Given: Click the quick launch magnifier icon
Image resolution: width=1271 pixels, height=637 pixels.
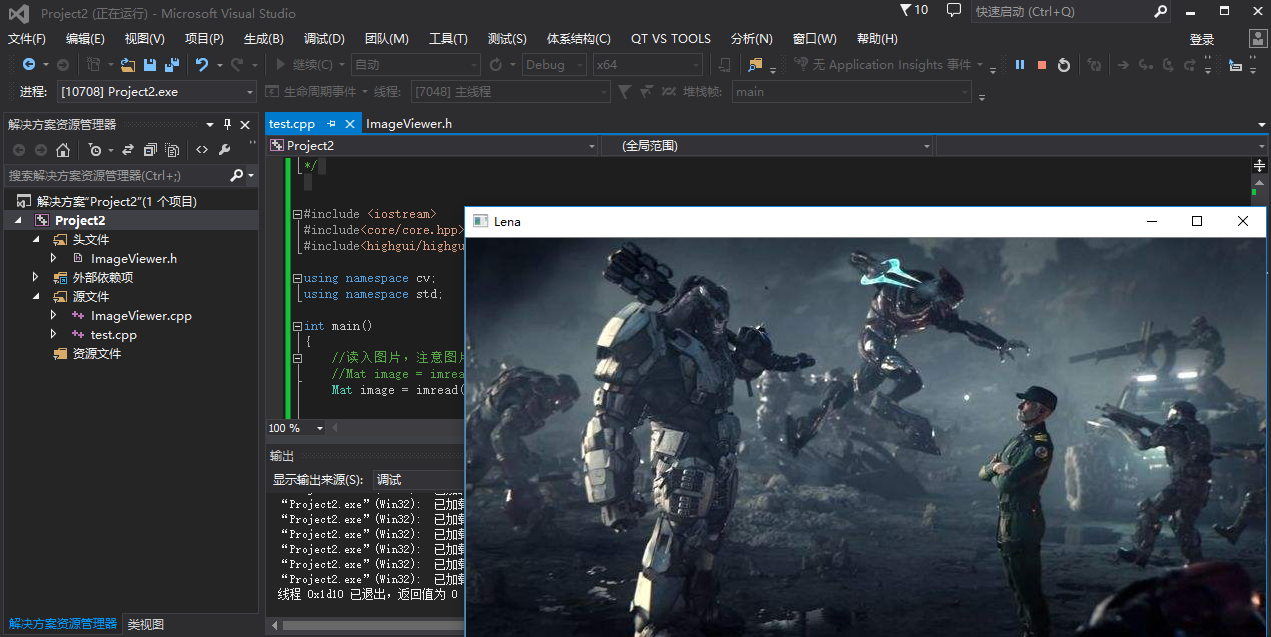Looking at the screenshot, I should pyautogui.click(x=1161, y=12).
